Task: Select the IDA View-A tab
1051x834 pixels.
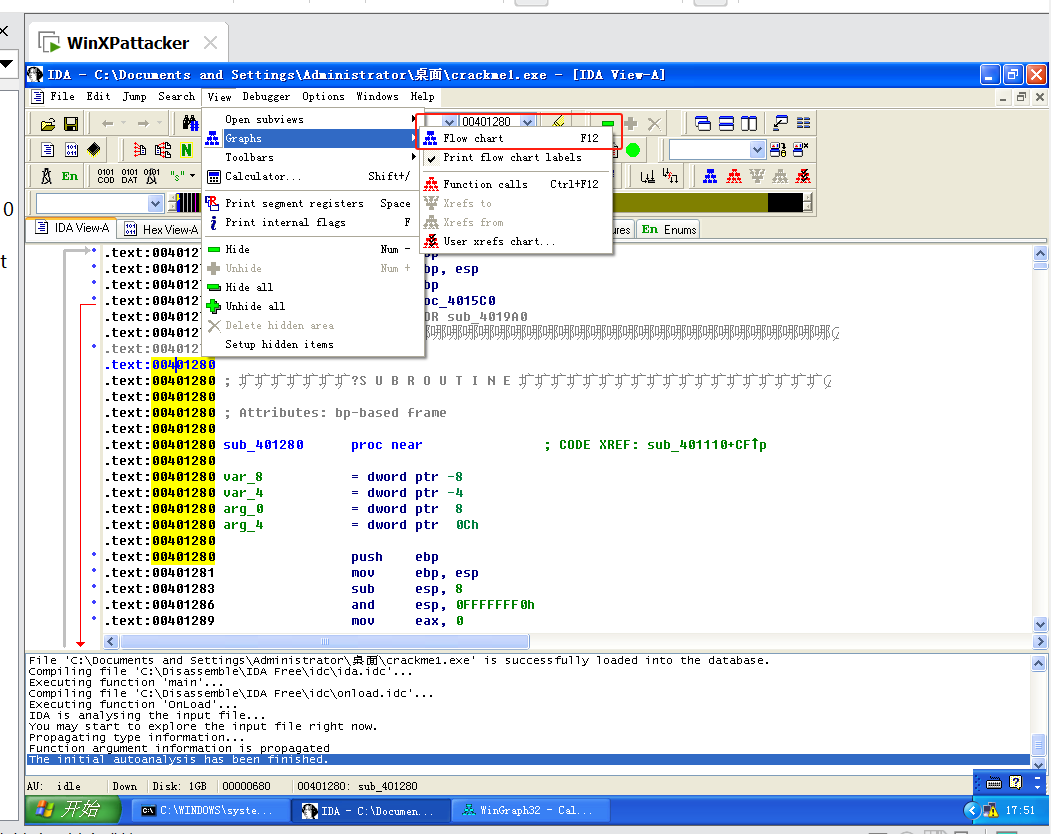Action: tap(72, 228)
